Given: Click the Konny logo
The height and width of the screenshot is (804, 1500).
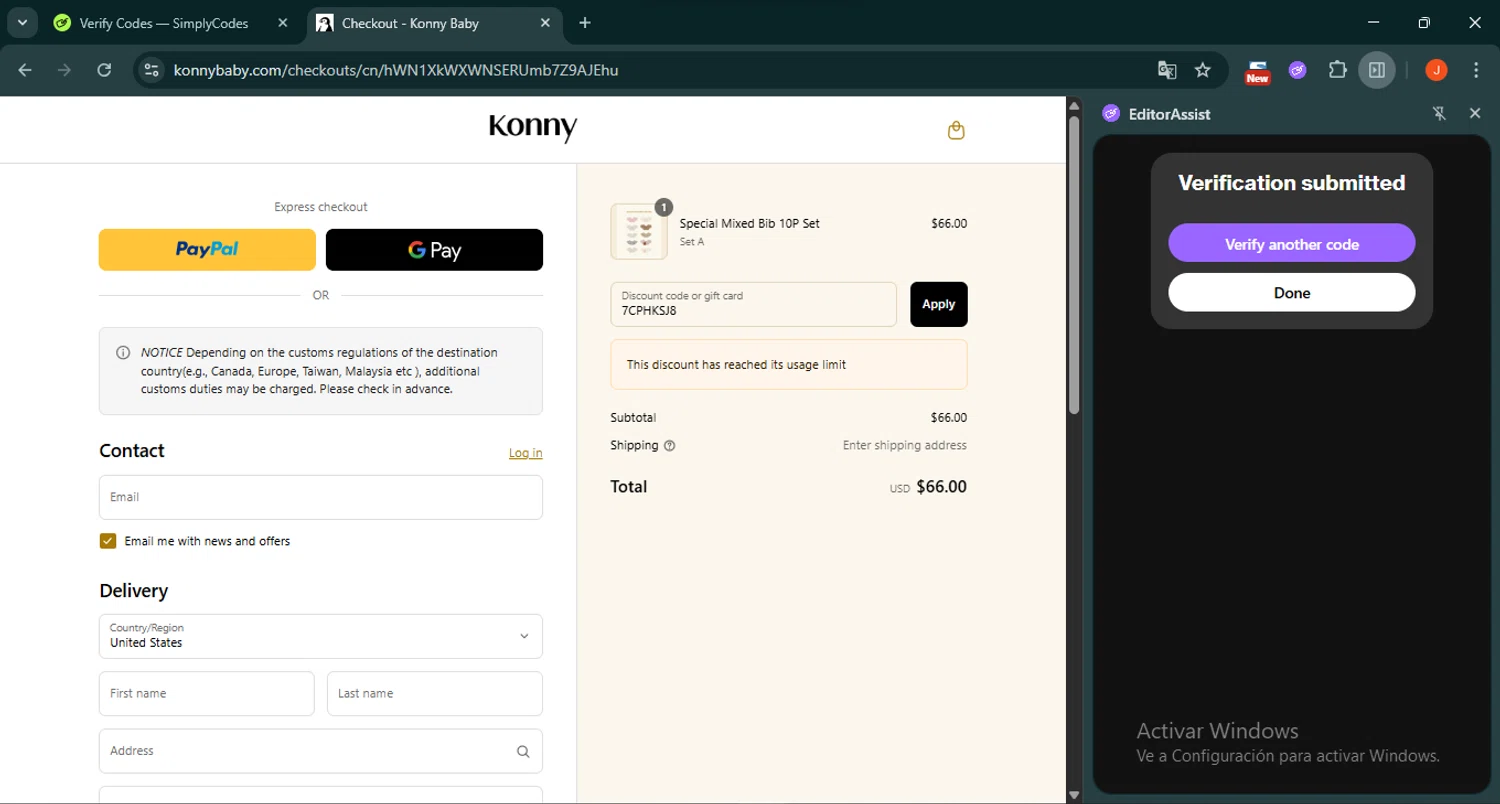Looking at the screenshot, I should tap(533, 128).
